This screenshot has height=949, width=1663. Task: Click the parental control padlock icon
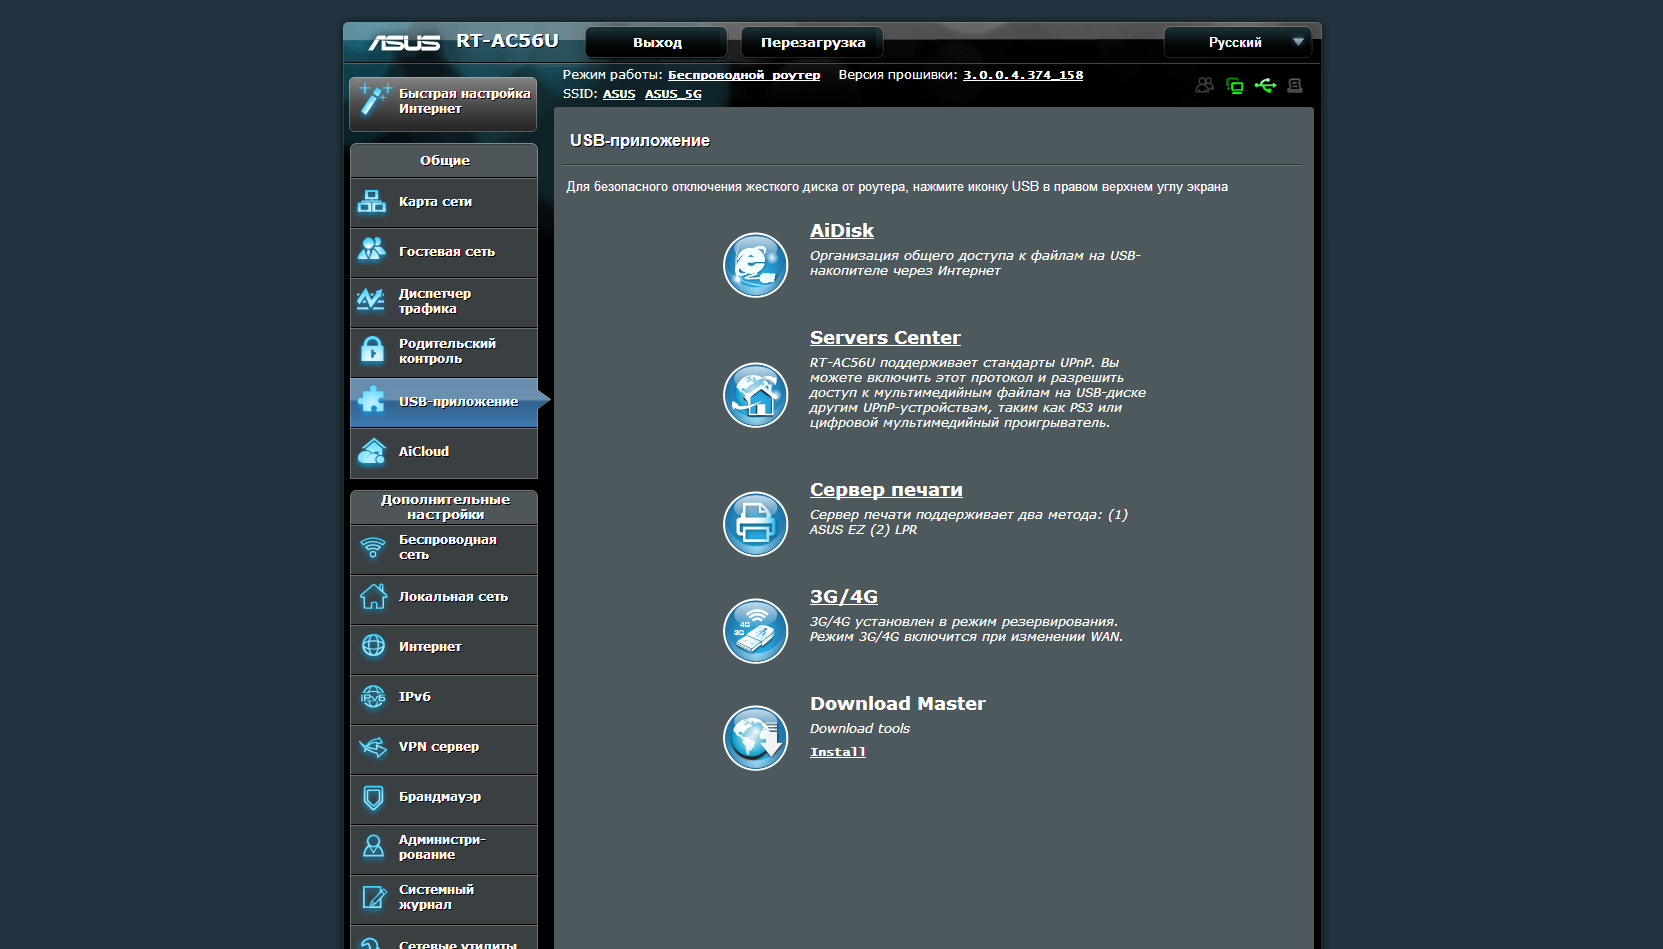point(372,349)
